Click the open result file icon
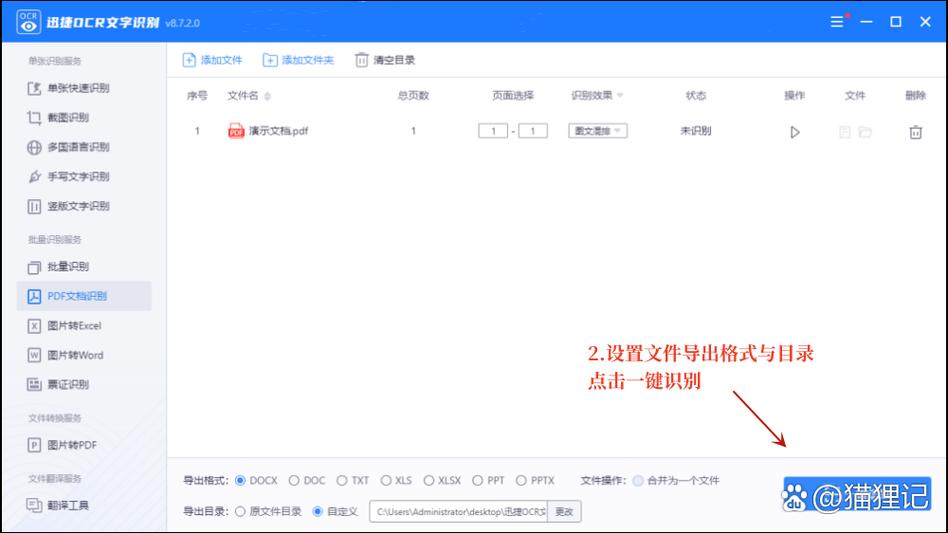The height and width of the screenshot is (533, 948). tap(845, 132)
